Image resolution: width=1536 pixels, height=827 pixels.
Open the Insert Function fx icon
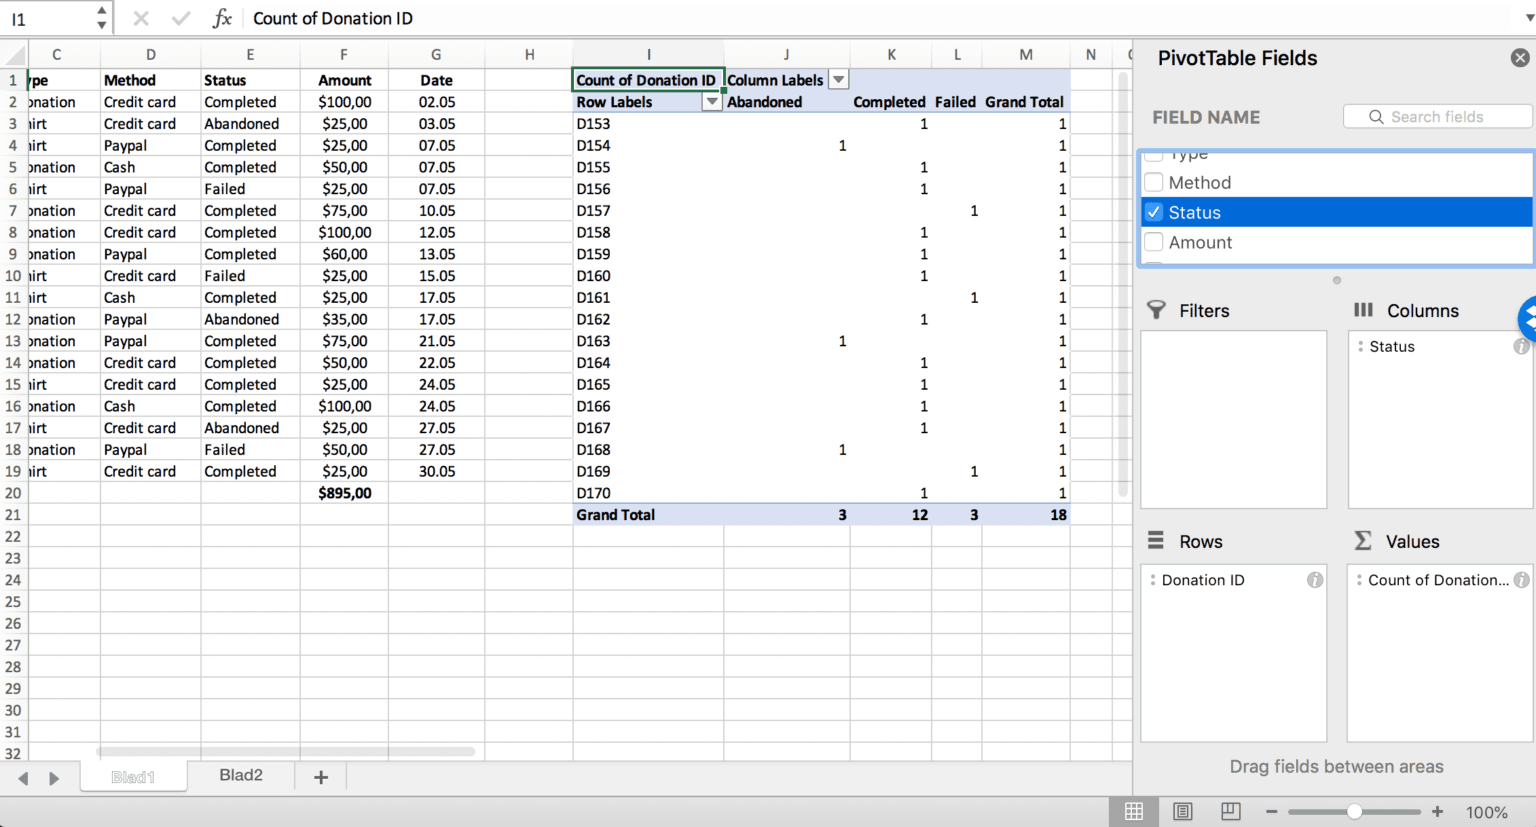(x=222, y=18)
